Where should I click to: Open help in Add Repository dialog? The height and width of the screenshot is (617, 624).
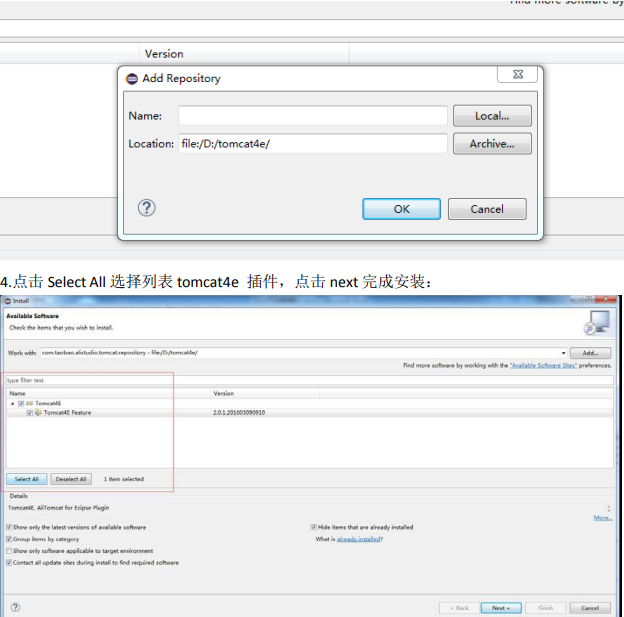(146, 208)
